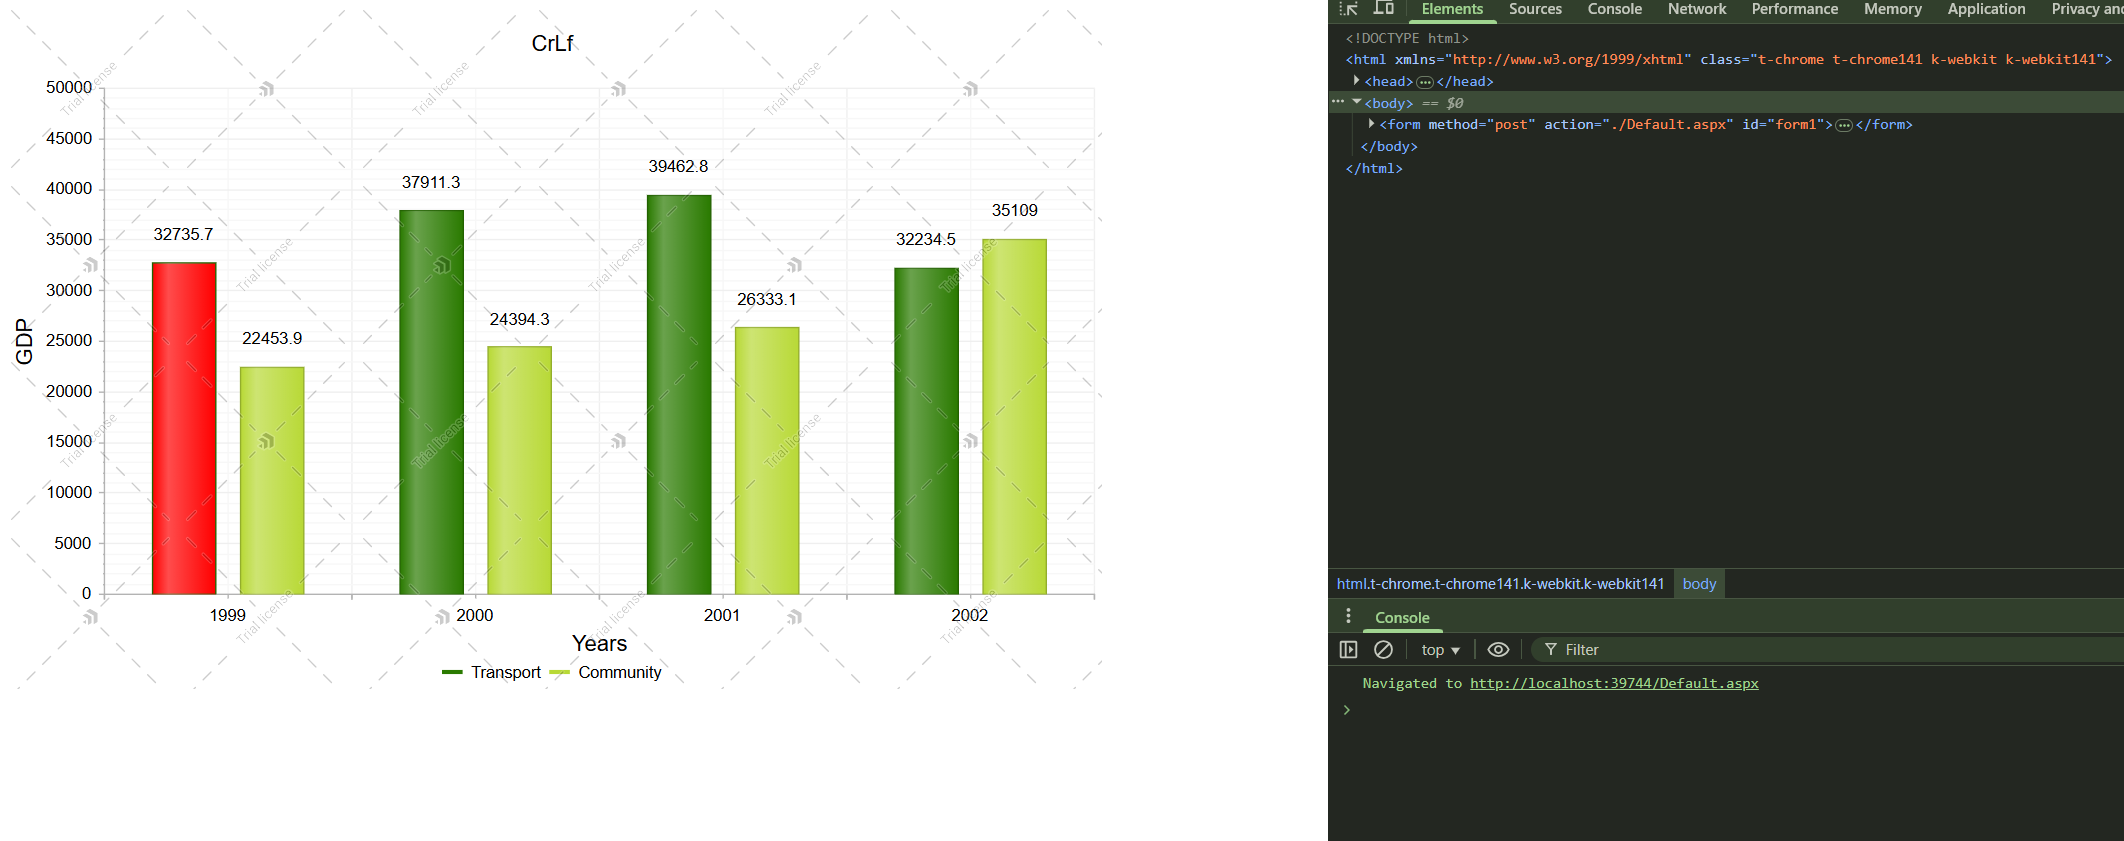Open the console drawer three-dot menu
Screen dimensions: 2124x841
click(x=1348, y=617)
